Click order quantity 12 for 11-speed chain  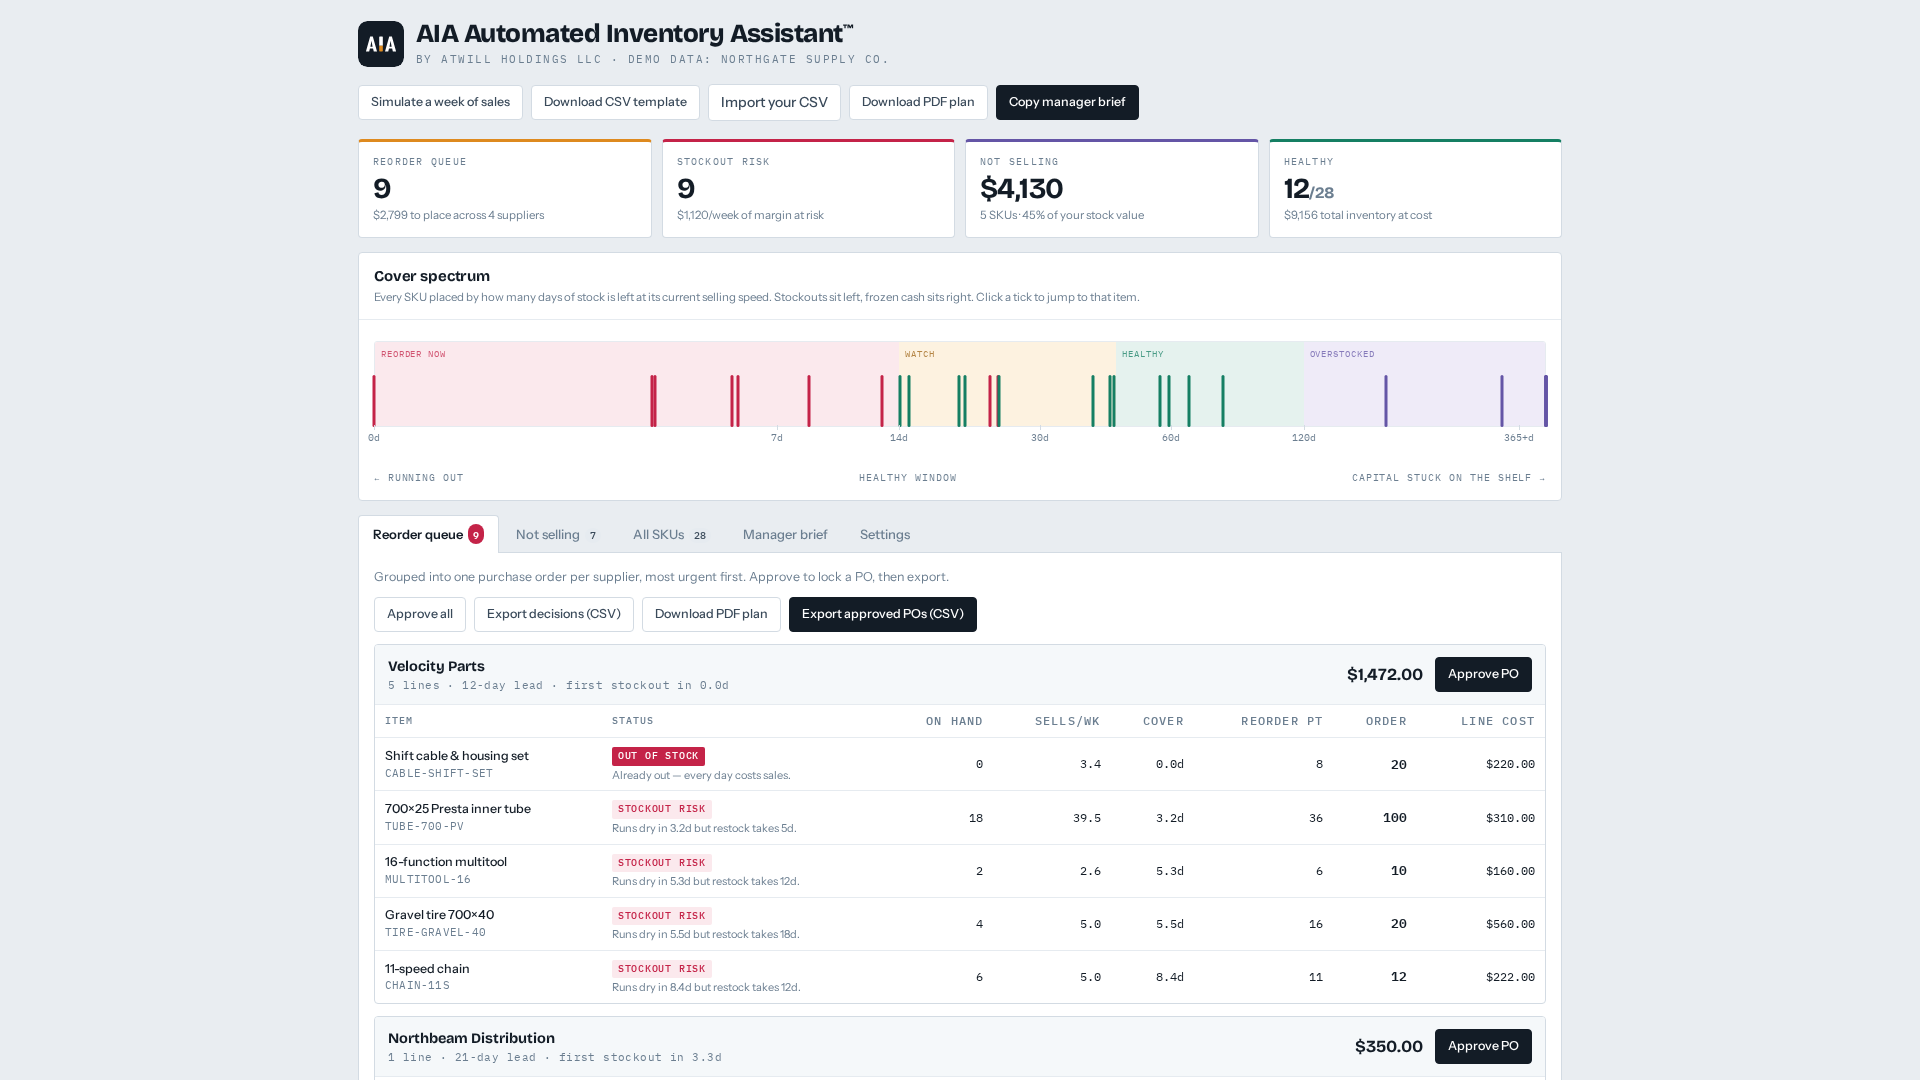(1399, 977)
